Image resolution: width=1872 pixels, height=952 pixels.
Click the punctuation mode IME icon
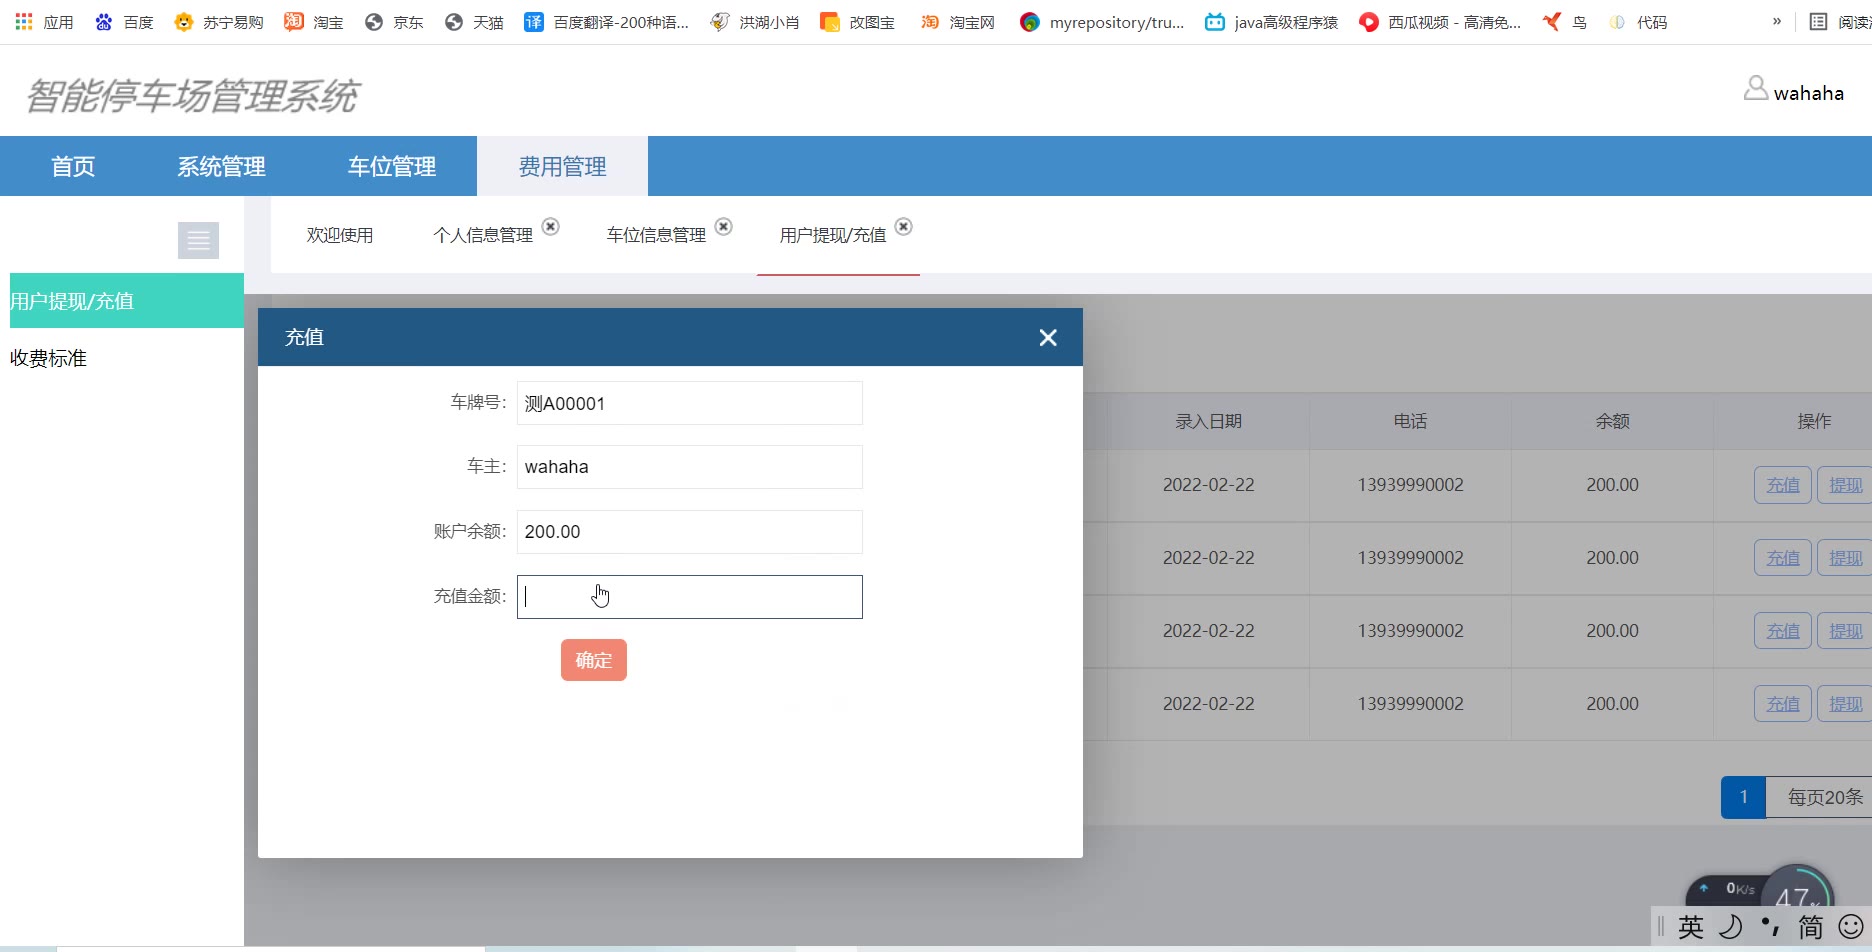[x=1771, y=927]
